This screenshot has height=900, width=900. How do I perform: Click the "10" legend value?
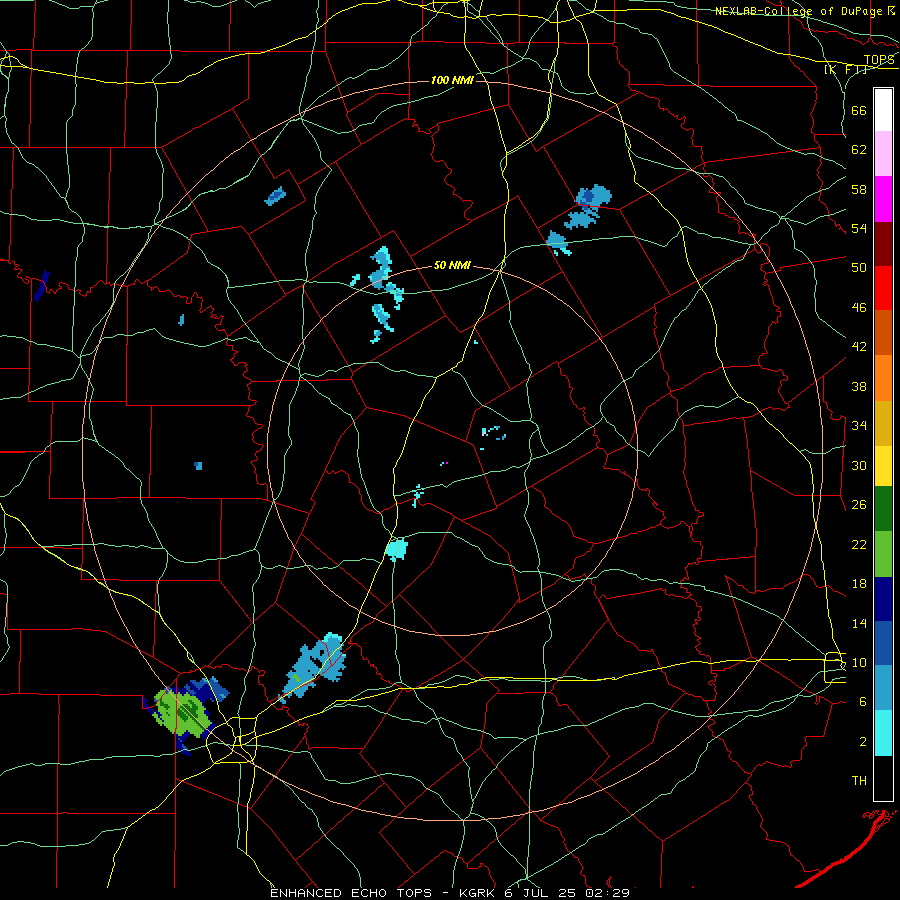coord(859,662)
